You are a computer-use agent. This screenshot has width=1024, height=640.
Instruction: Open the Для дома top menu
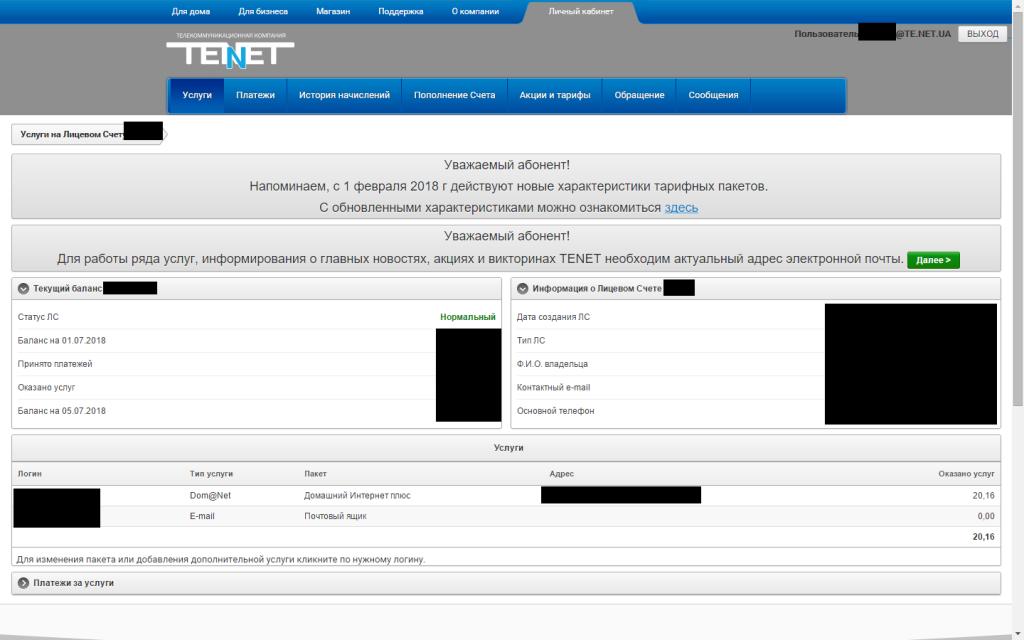[x=191, y=11]
